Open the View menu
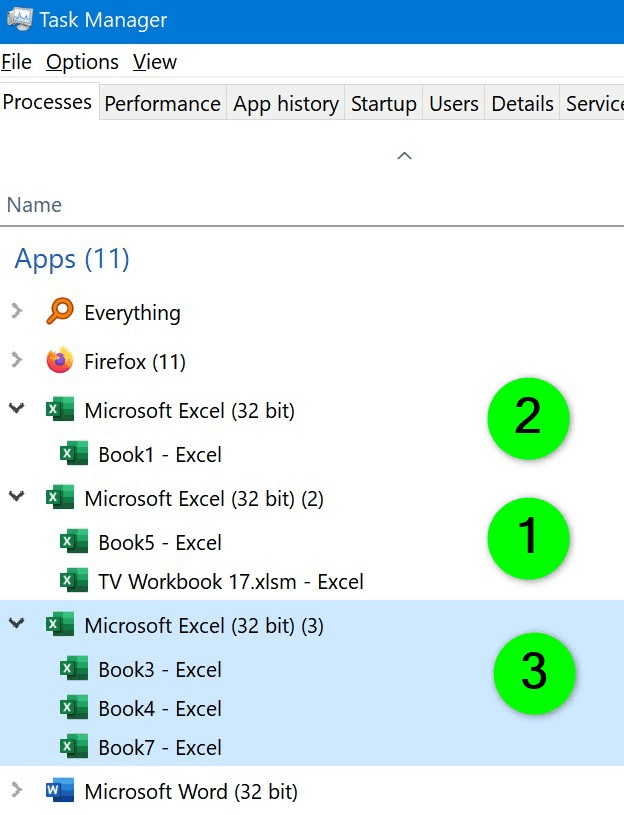This screenshot has width=624, height=815. (154, 62)
